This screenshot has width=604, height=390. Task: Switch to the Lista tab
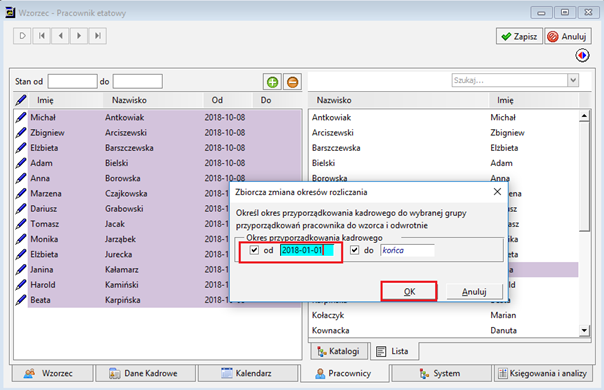394,351
